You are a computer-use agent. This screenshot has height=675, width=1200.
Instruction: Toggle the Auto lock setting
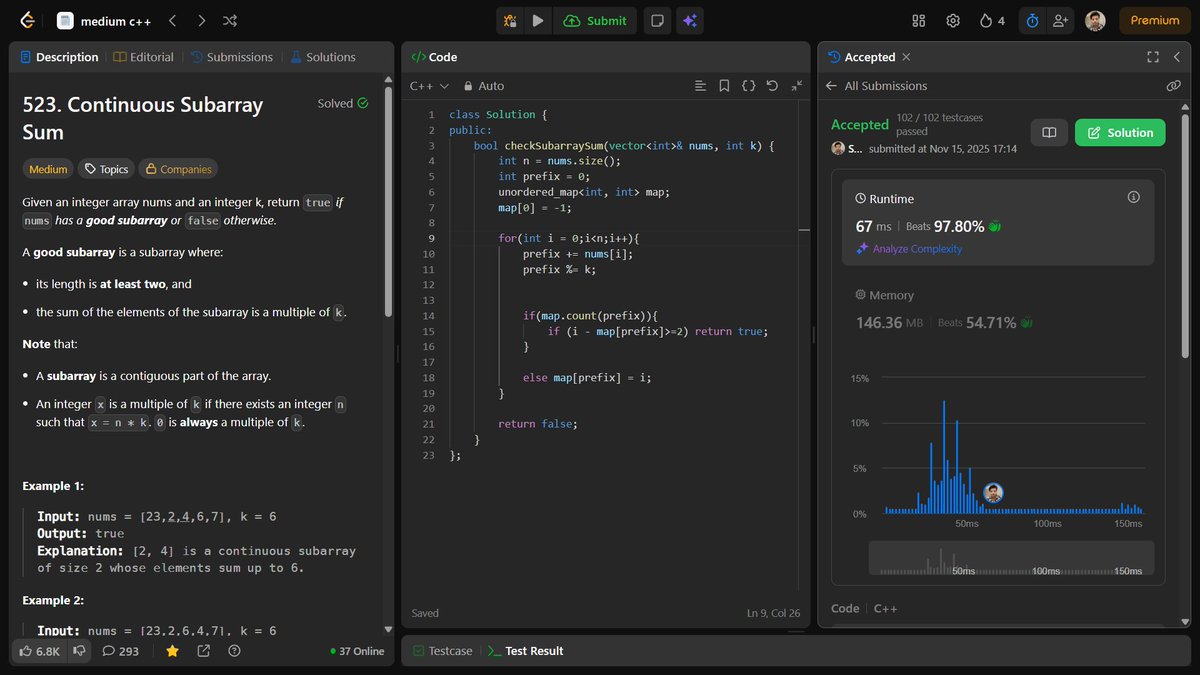pyautogui.click(x=483, y=86)
